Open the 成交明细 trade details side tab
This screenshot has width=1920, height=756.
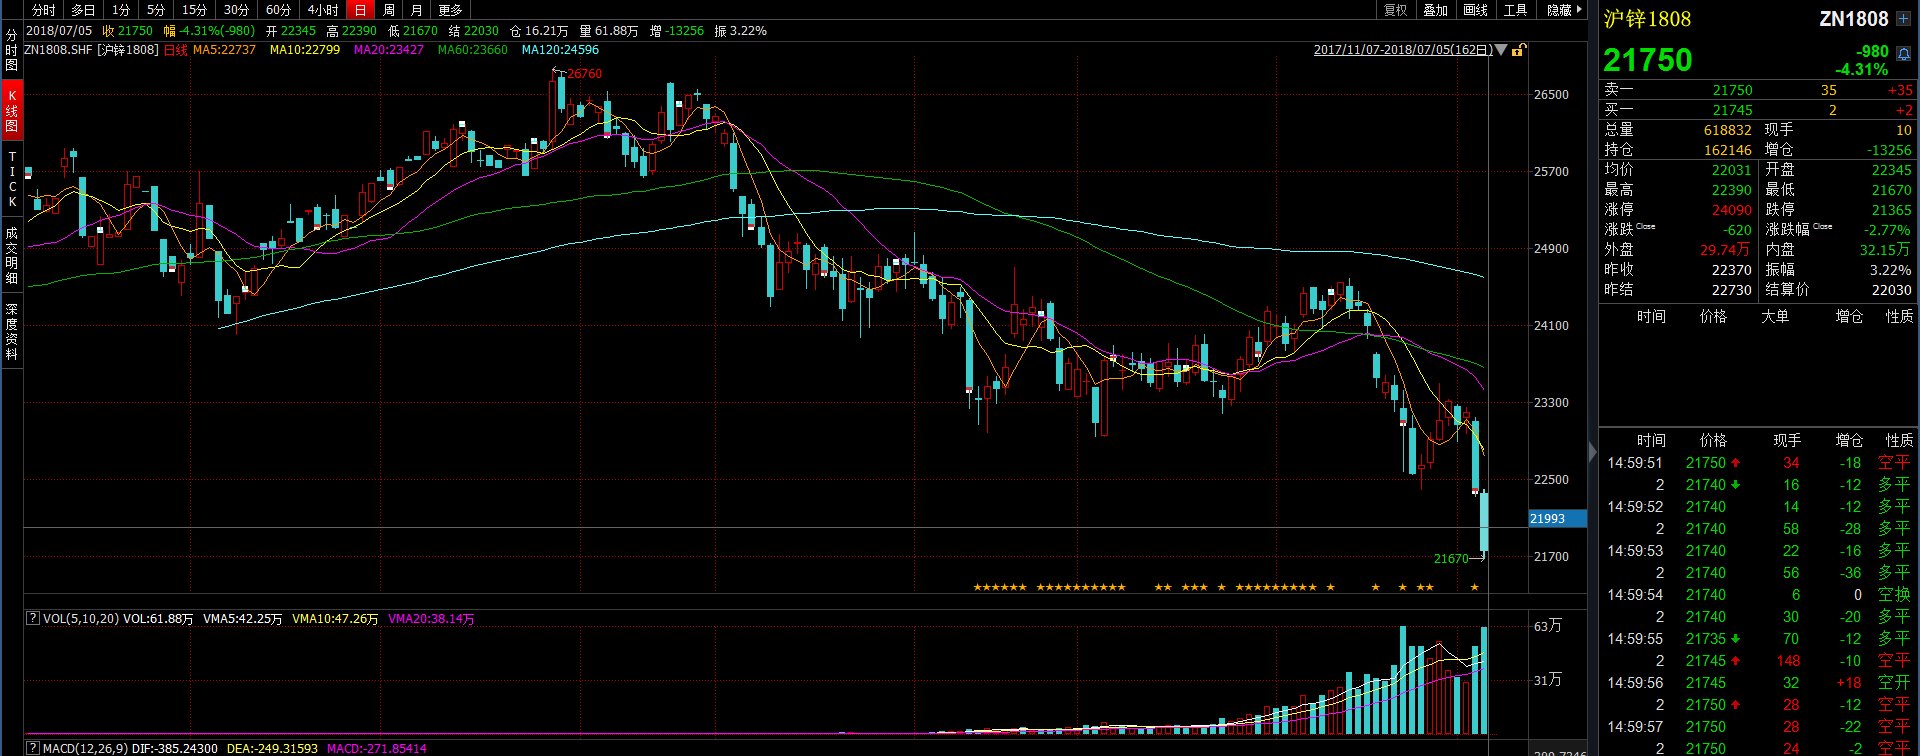click(x=12, y=255)
